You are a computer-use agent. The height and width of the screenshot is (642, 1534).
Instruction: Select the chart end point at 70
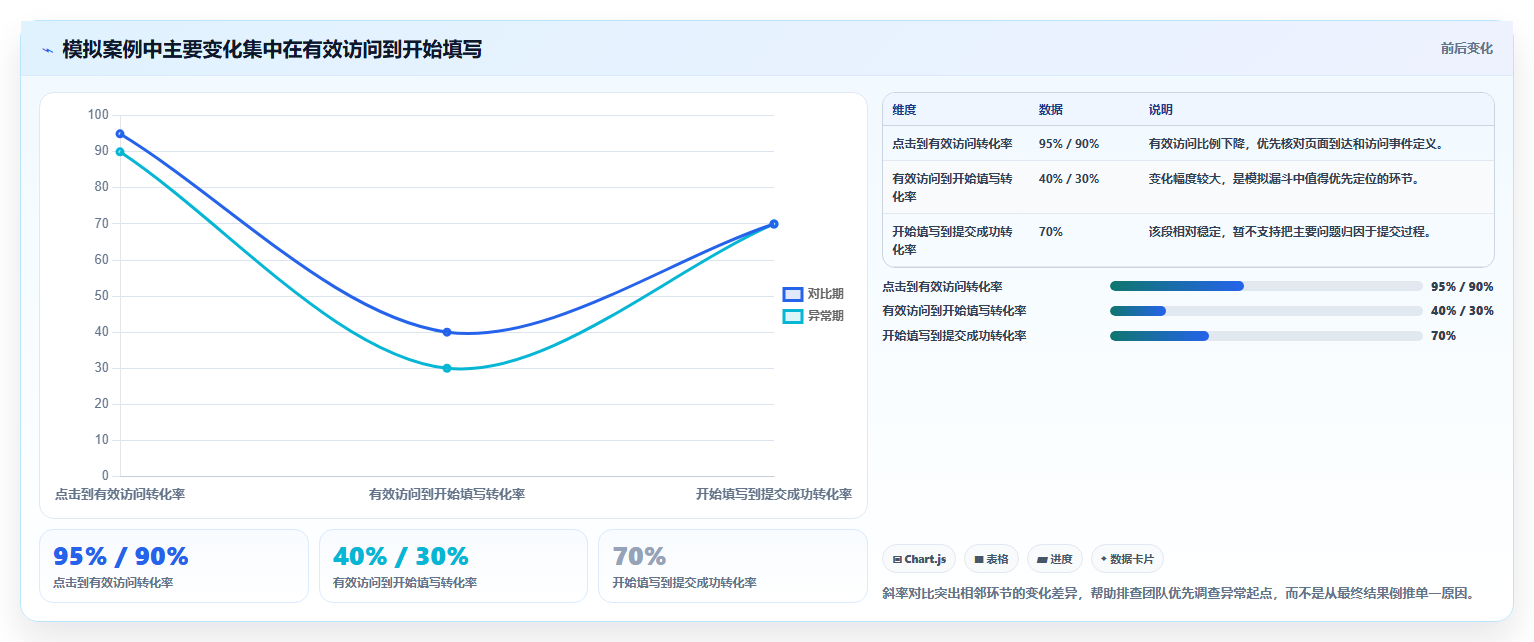tap(774, 224)
